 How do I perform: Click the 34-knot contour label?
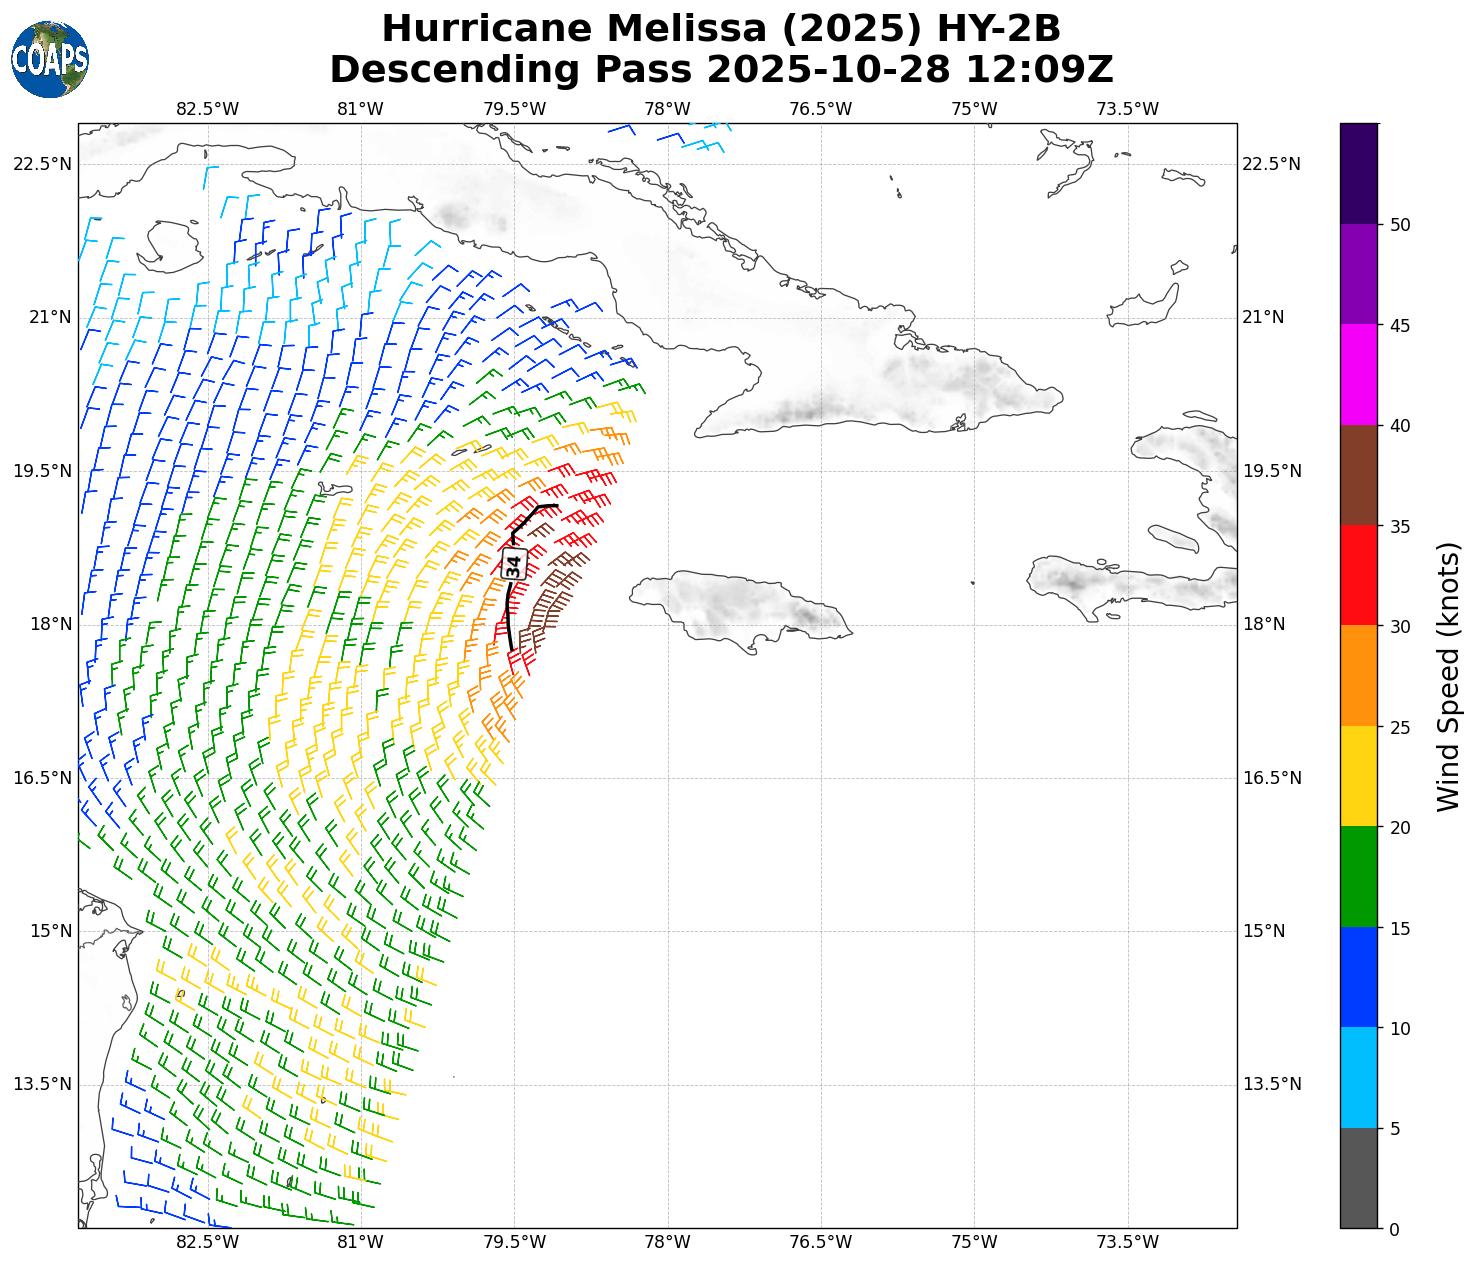tap(514, 564)
